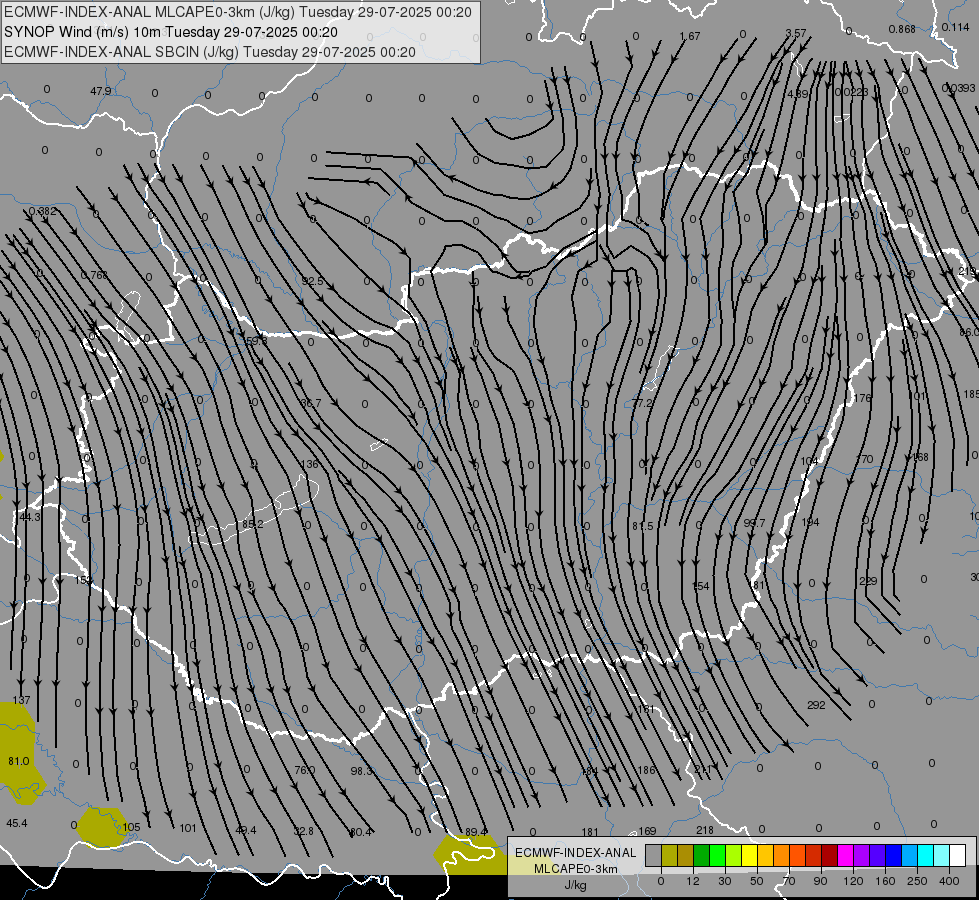Click the map value 105
This screenshot has height=900, width=979.
click(x=132, y=827)
